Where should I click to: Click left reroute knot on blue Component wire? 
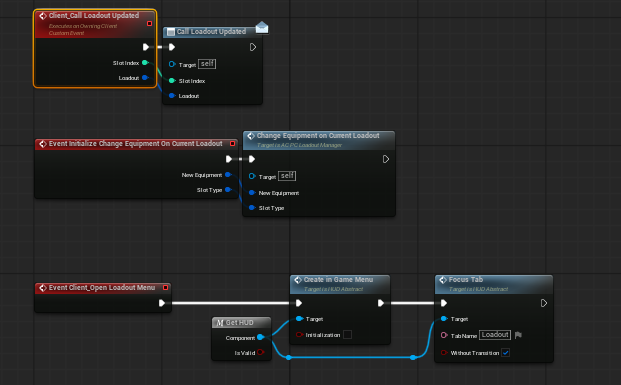click(x=289, y=357)
